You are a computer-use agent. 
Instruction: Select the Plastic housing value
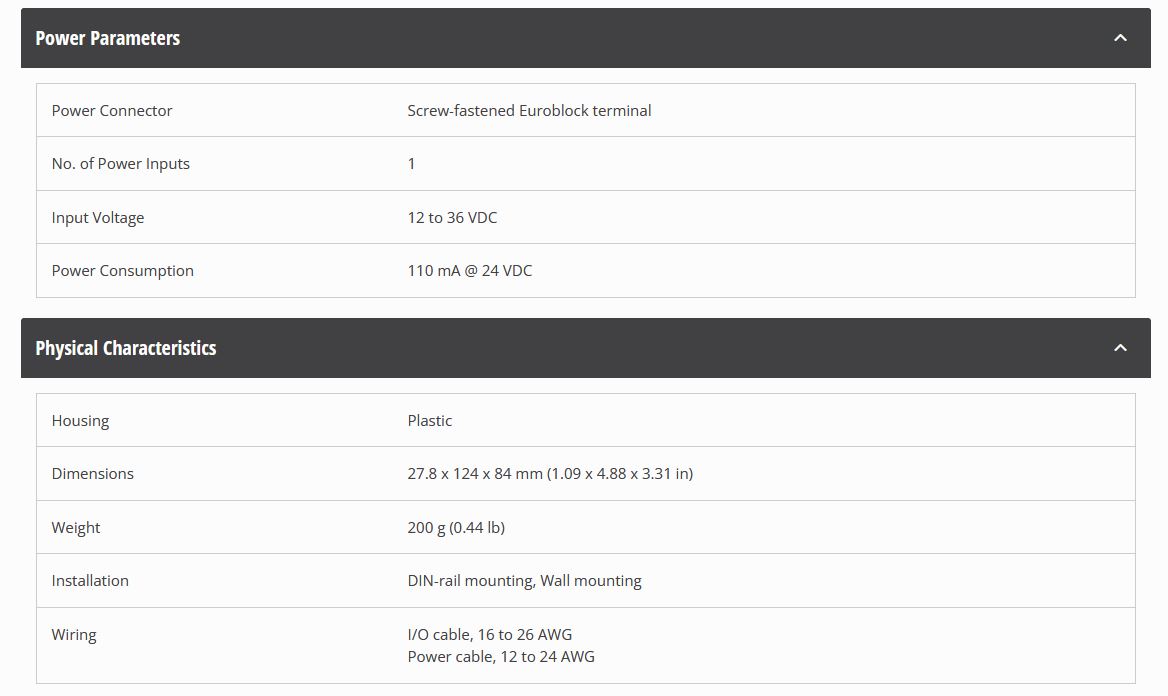[430, 420]
